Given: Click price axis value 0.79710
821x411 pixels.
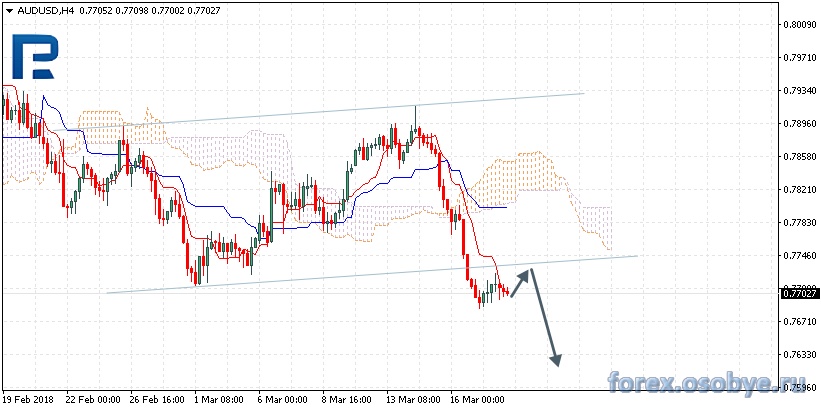Looking at the screenshot, I should pos(799,57).
